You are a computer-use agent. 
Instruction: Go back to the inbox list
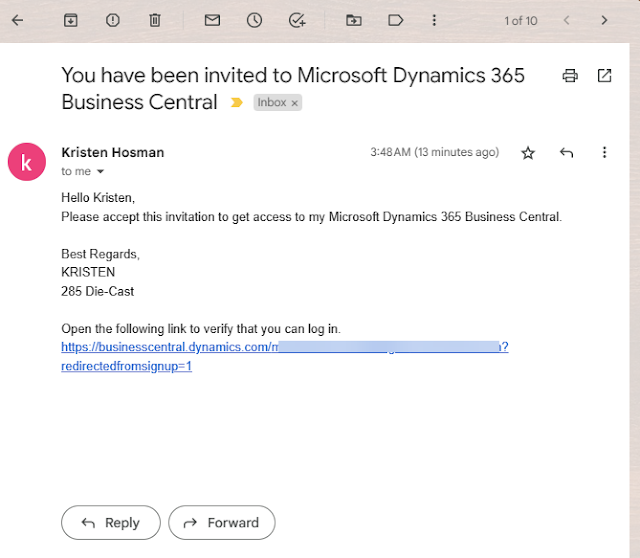point(17,20)
